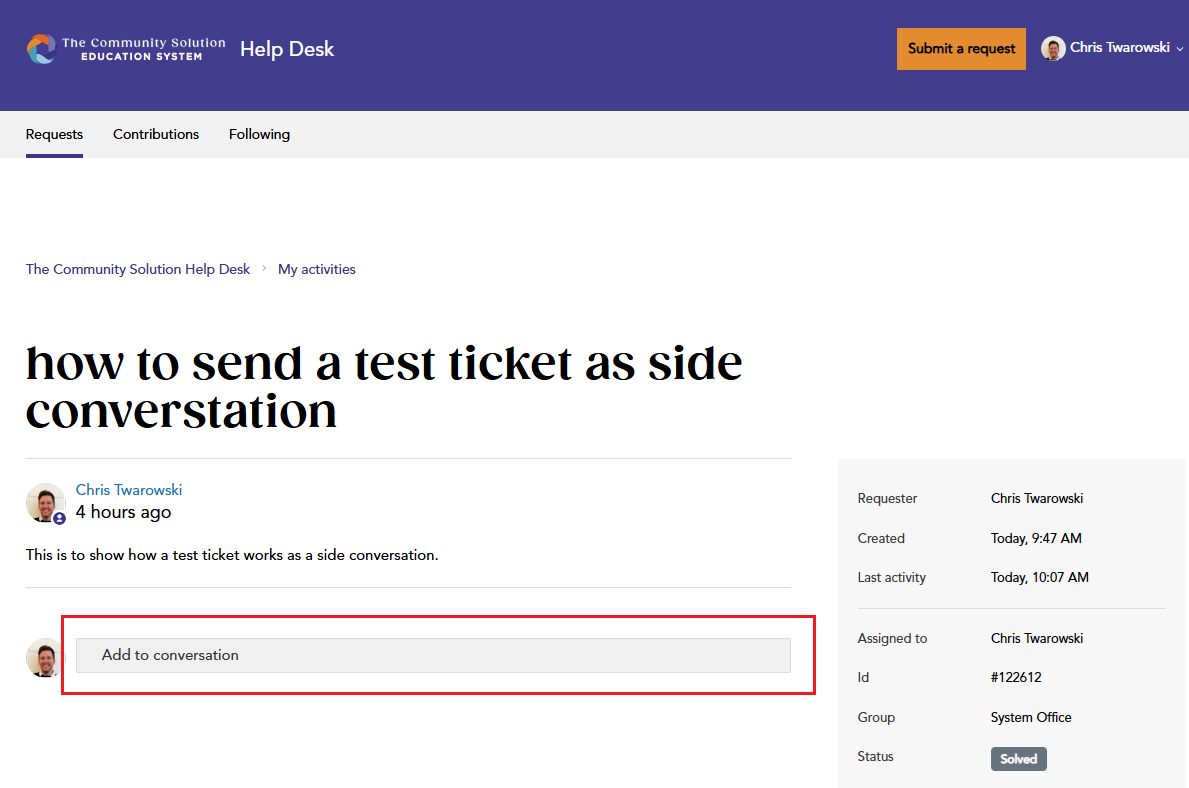The height and width of the screenshot is (788, 1189).
Task: Click the commenter avatar with badge
Action: [45, 503]
